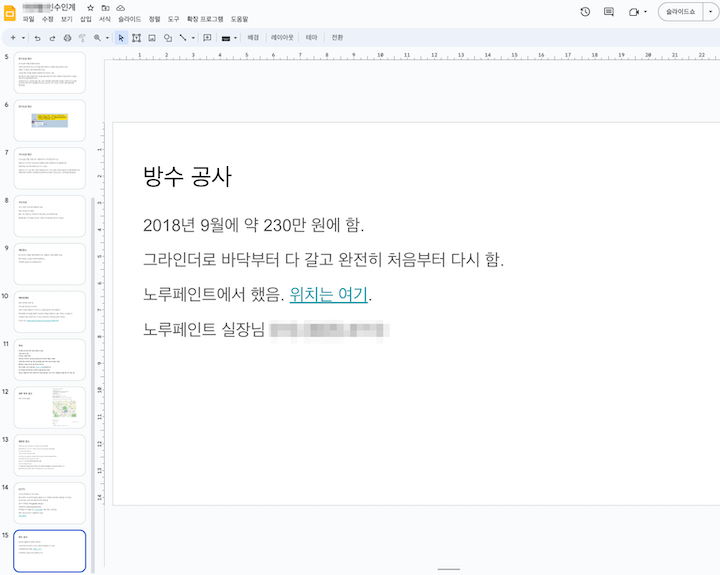Open the 수정 menu
Screen dimensions: 720x575
(x=48, y=19)
